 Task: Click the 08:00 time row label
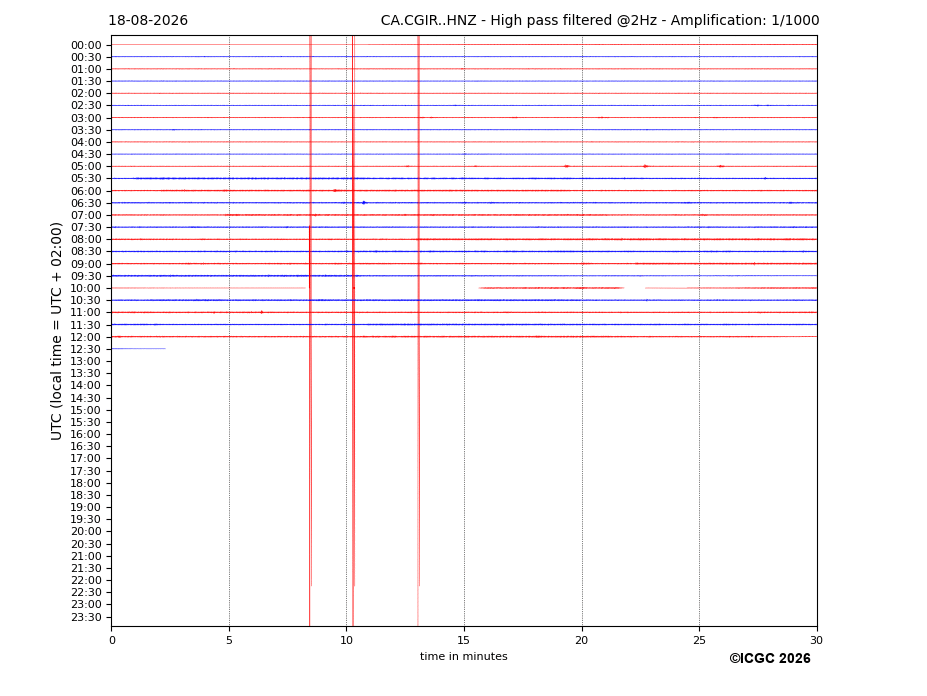(86, 239)
